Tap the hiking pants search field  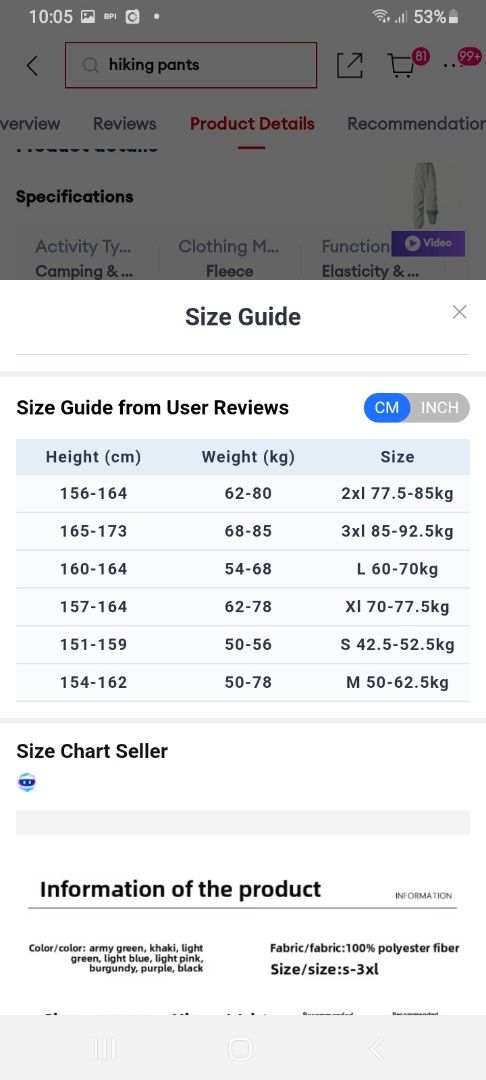pos(191,65)
